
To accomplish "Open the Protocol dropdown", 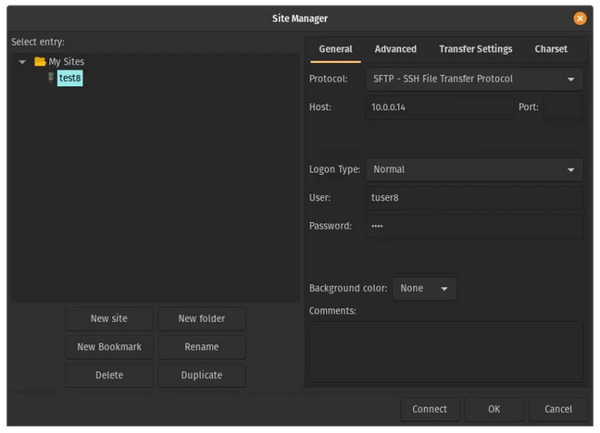I will click(474, 79).
